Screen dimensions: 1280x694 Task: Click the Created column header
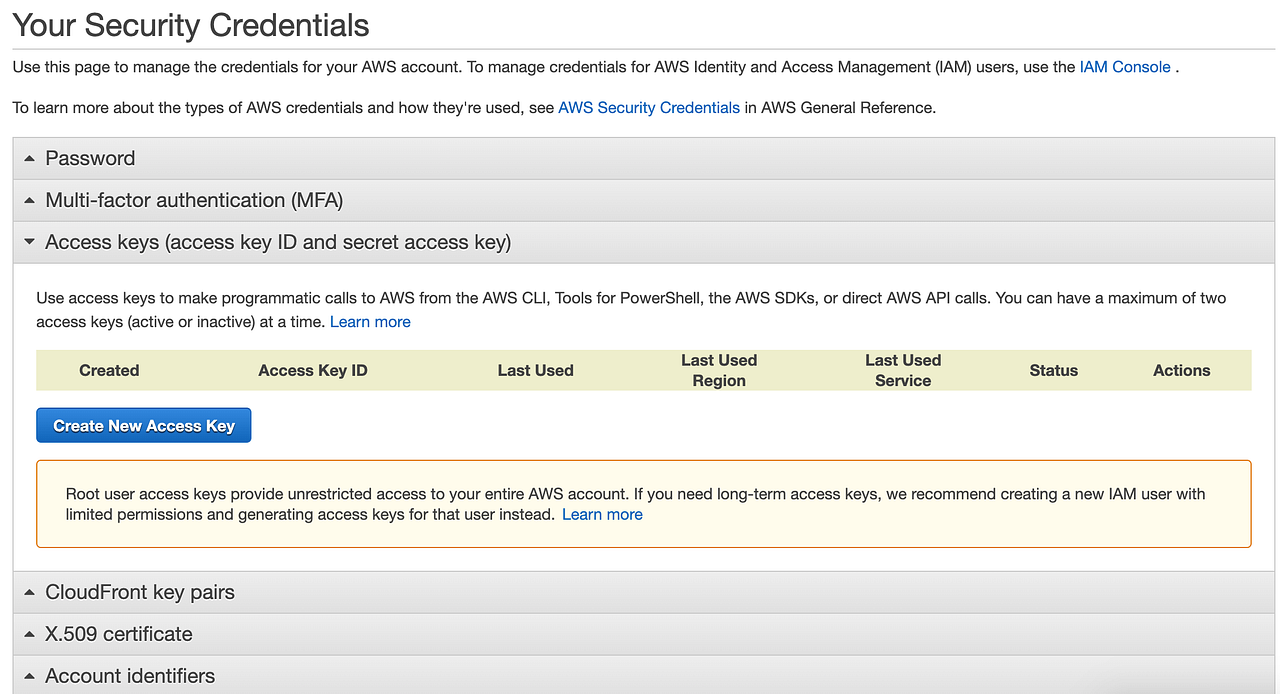tap(109, 371)
